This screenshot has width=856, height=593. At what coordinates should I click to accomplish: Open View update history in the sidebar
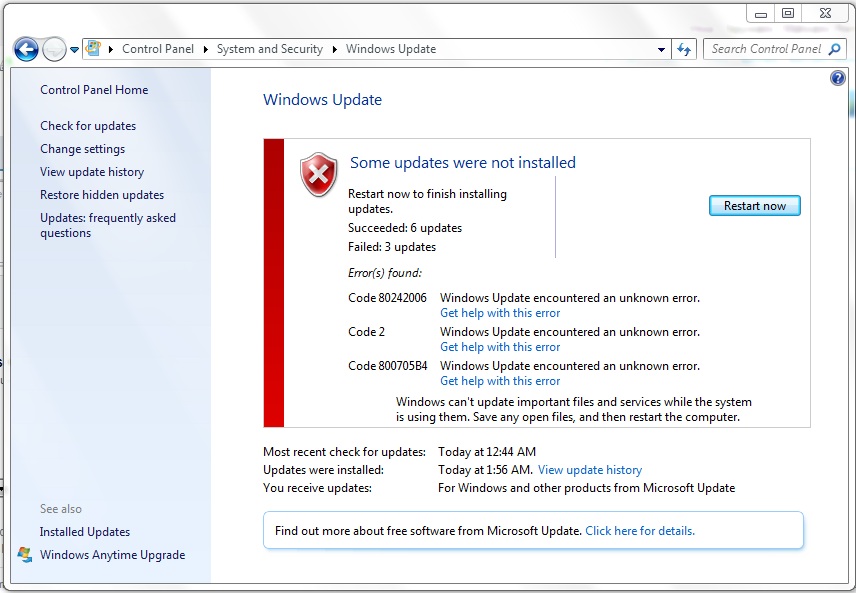click(92, 171)
